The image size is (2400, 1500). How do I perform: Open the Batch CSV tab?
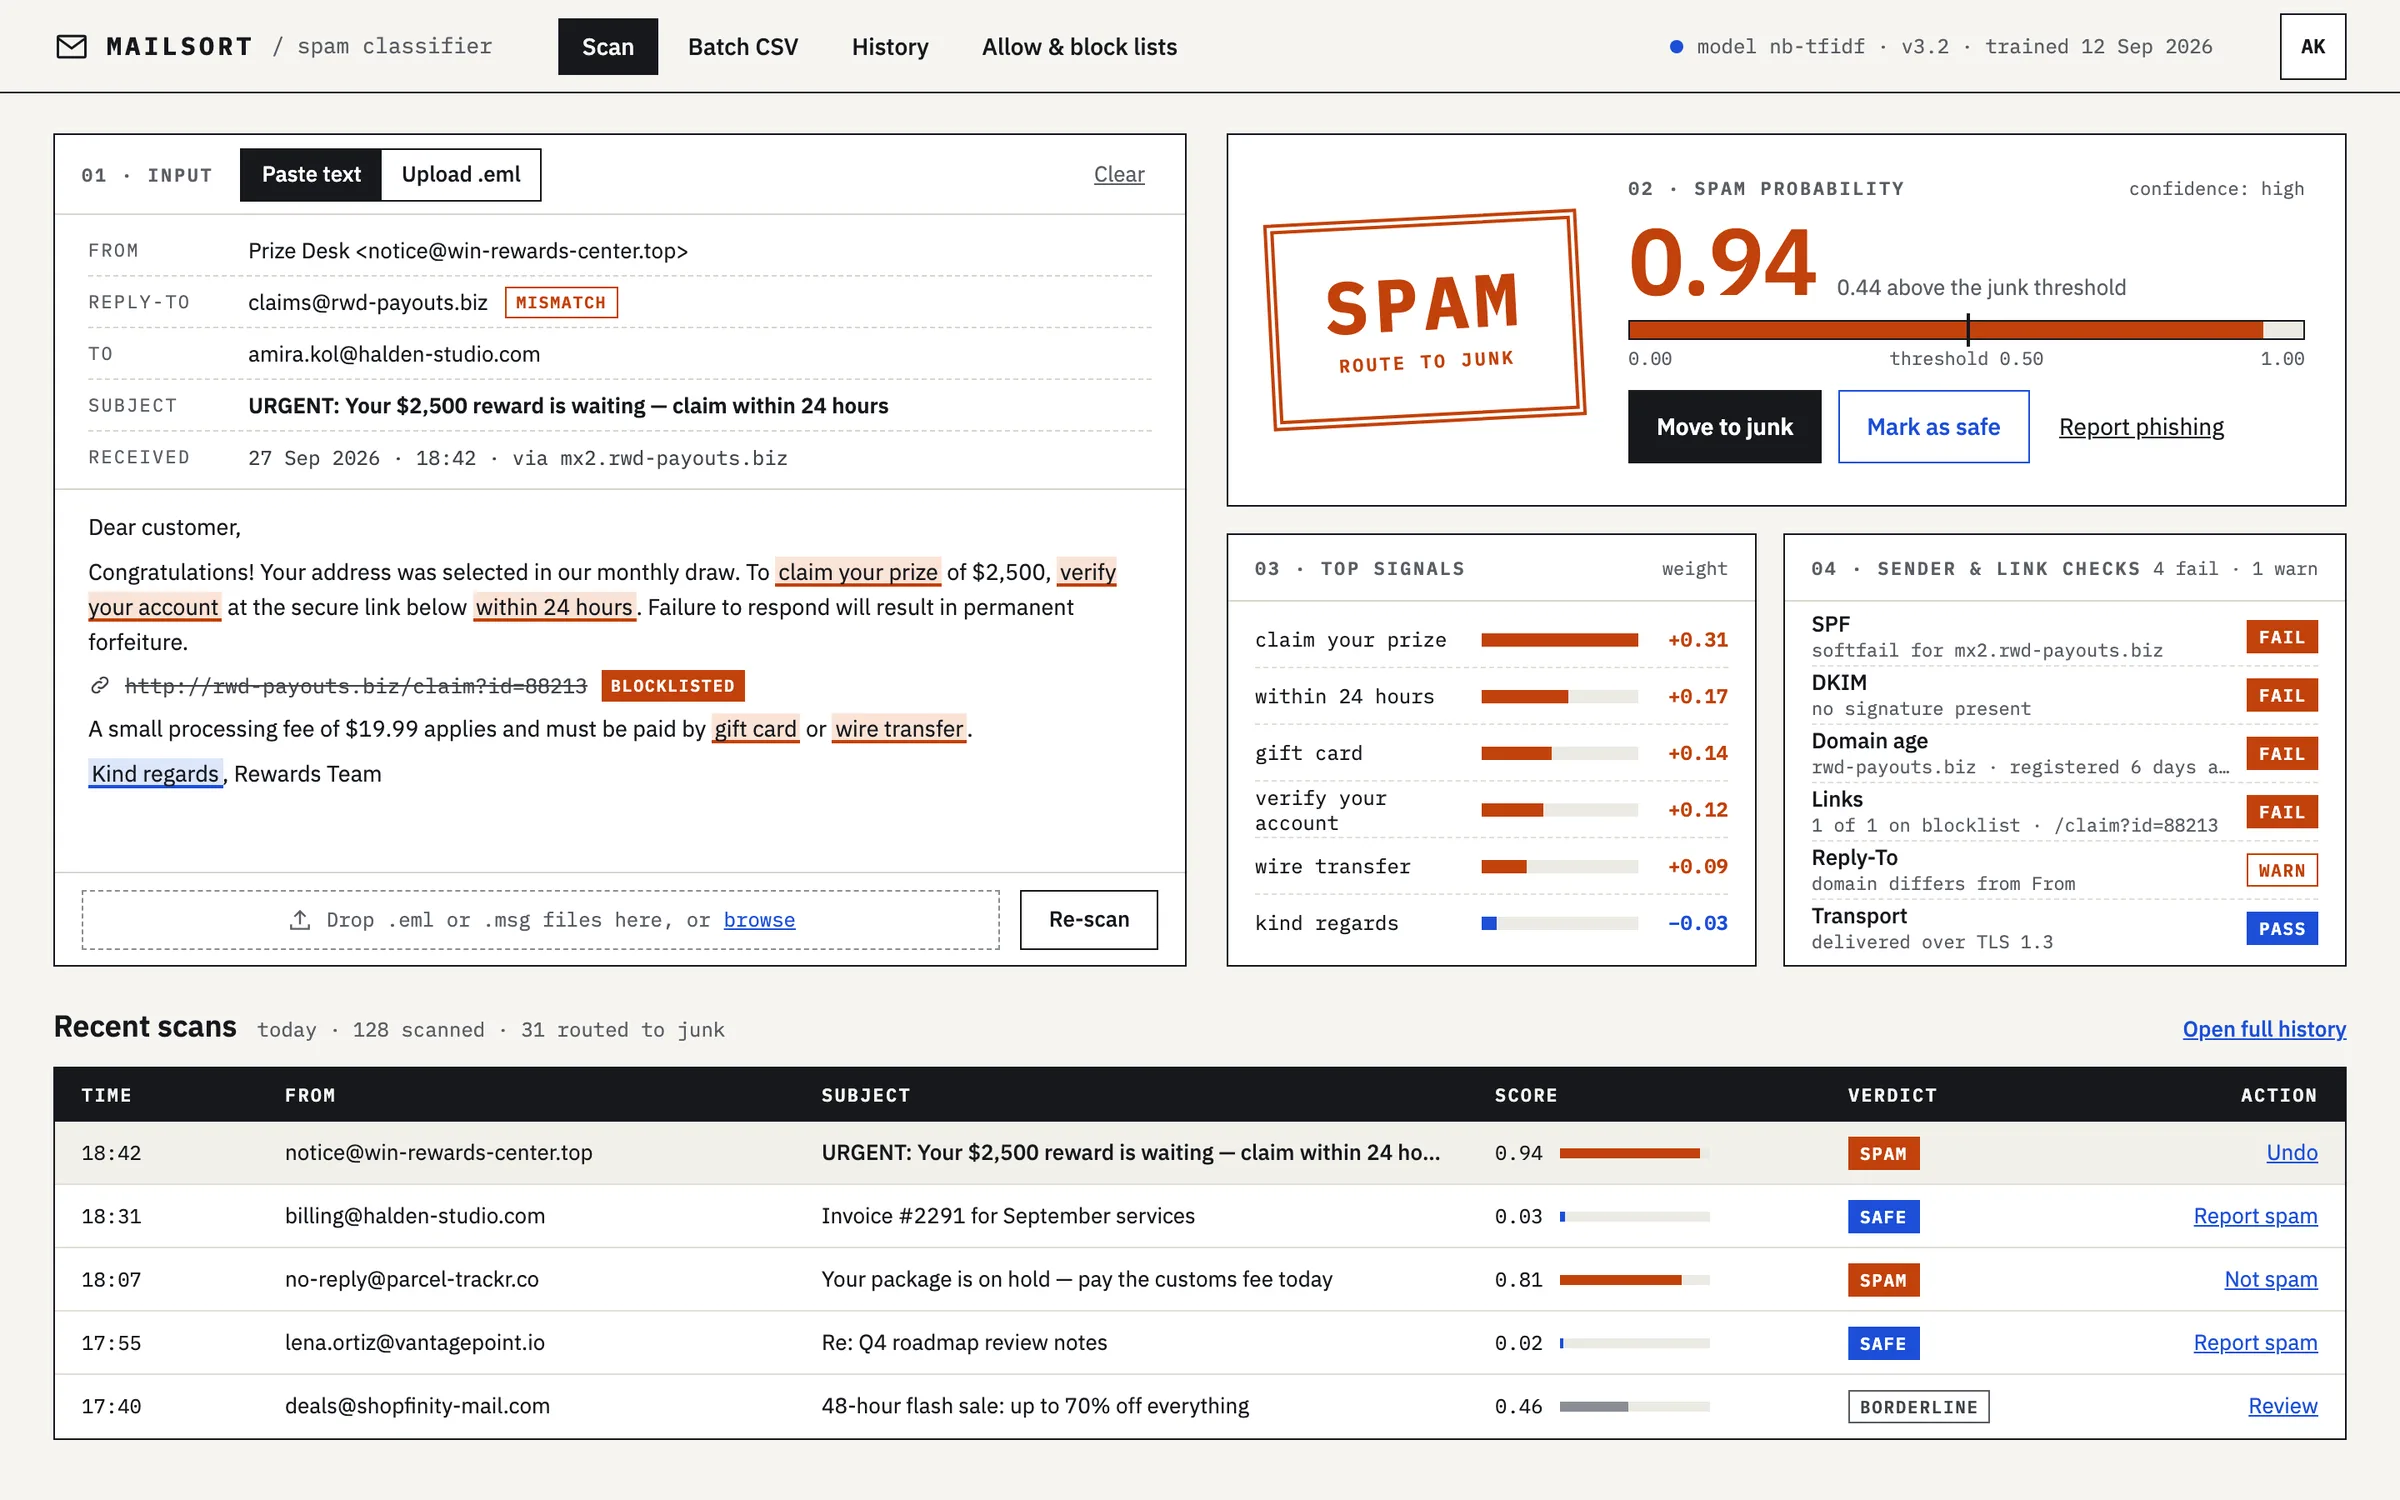click(x=743, y=47)
